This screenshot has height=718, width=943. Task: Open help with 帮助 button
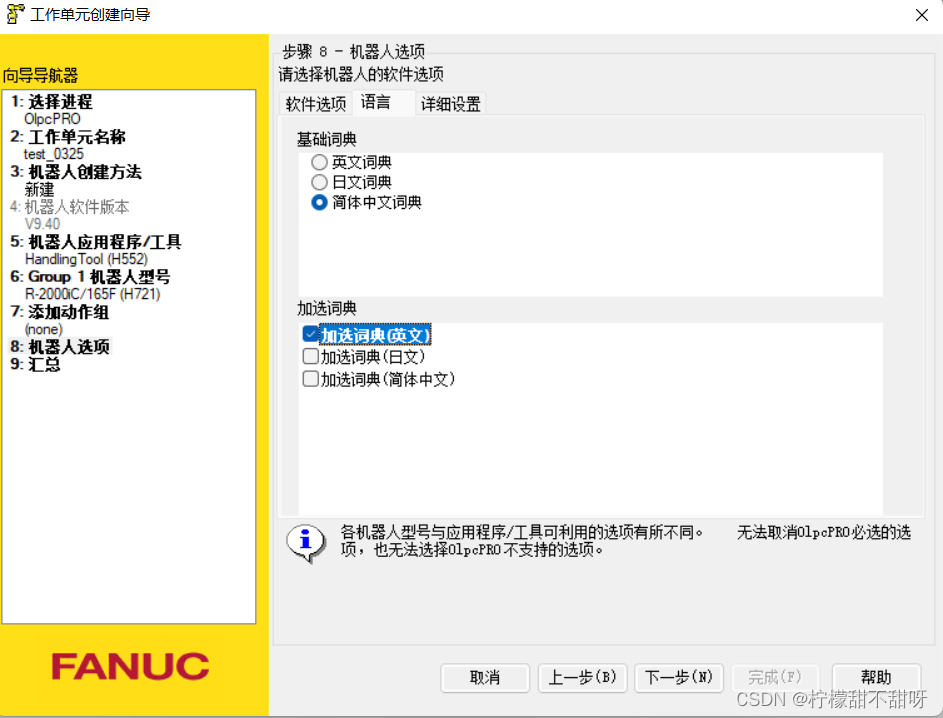point(876,678)
